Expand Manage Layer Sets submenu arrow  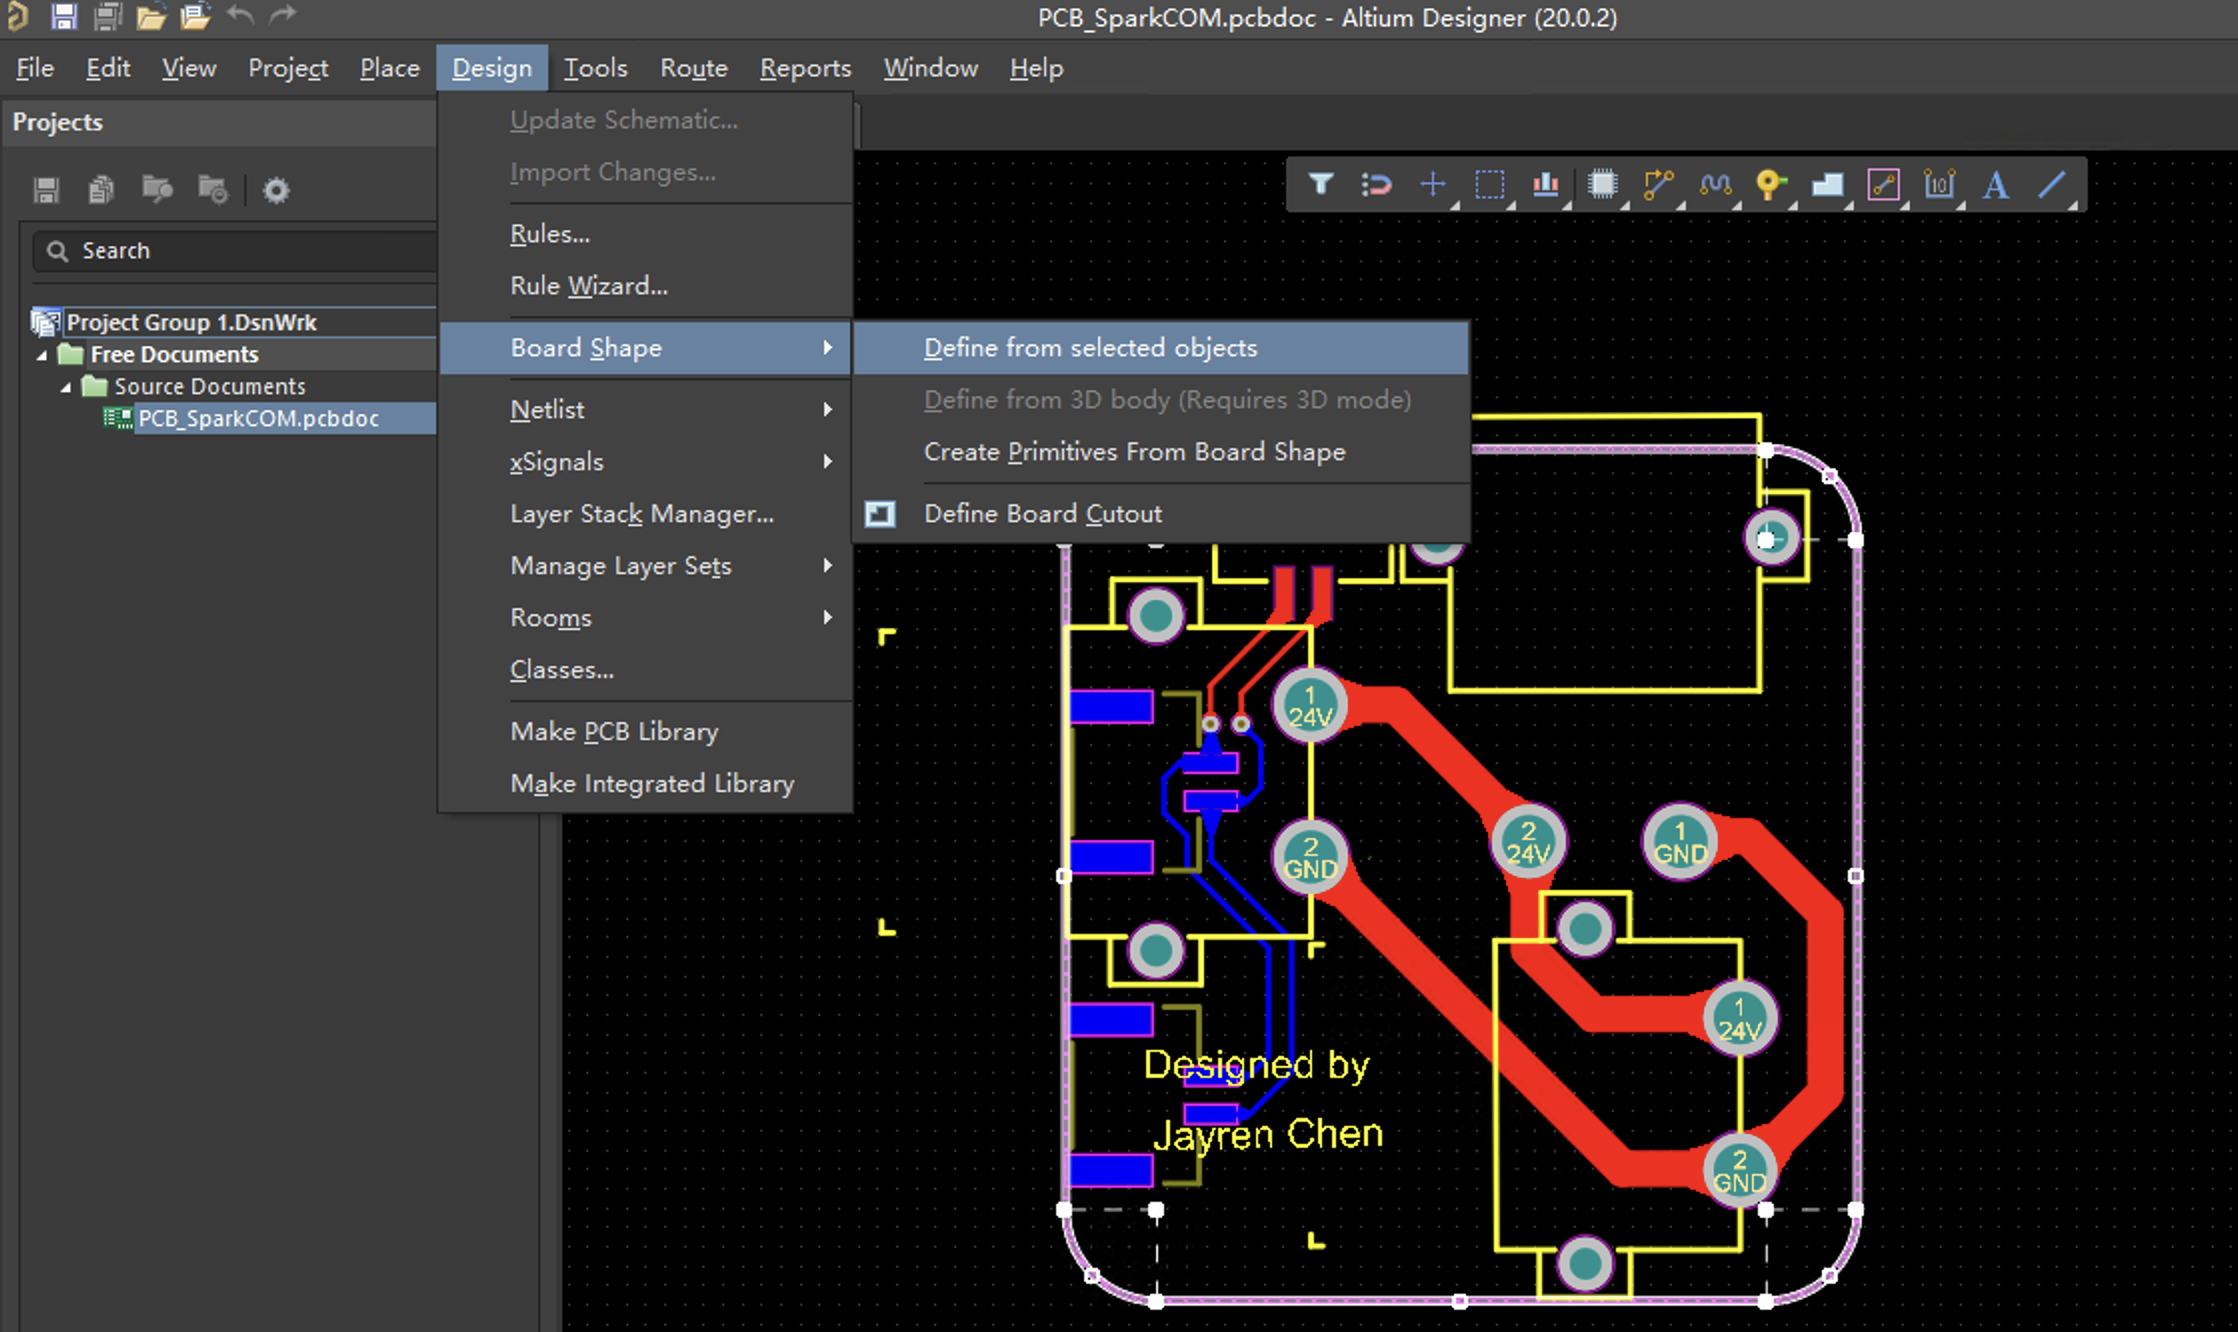[x=828, y=565]
